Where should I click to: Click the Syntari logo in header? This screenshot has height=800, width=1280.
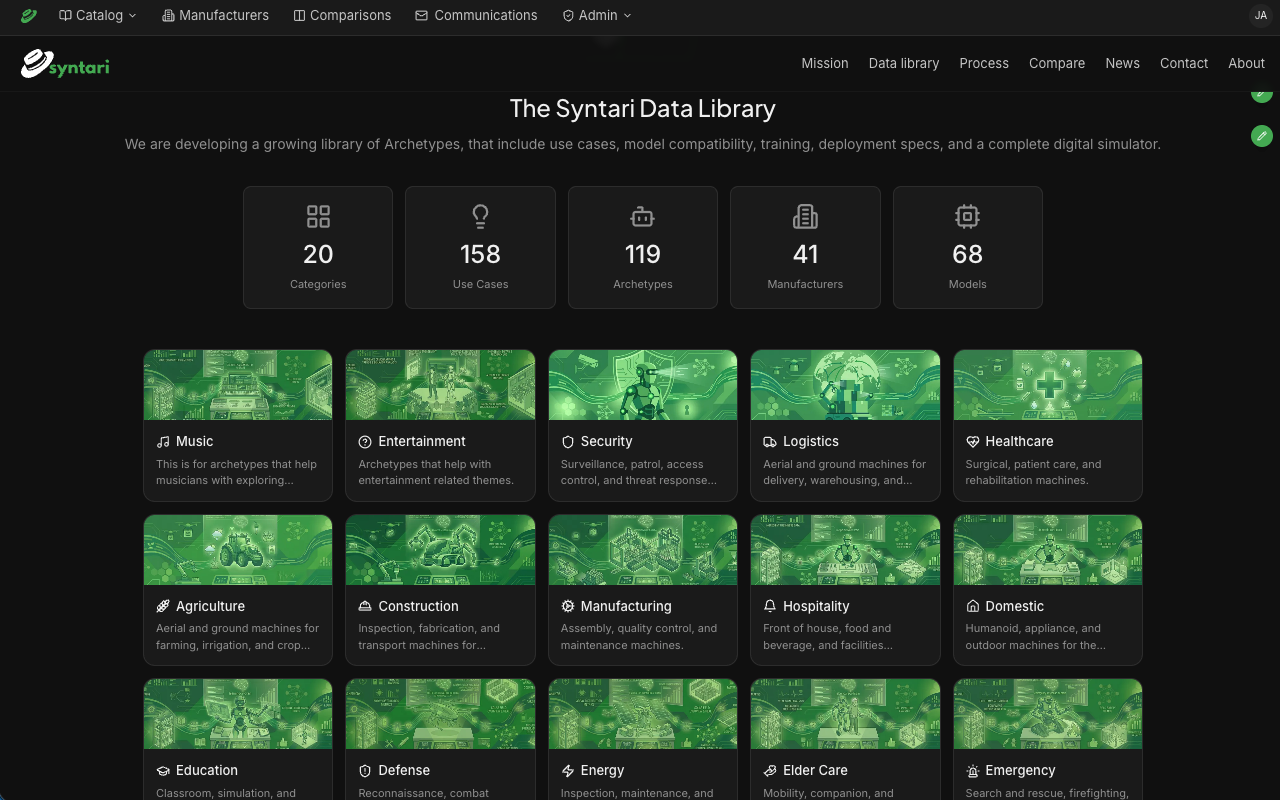point(65,64)
